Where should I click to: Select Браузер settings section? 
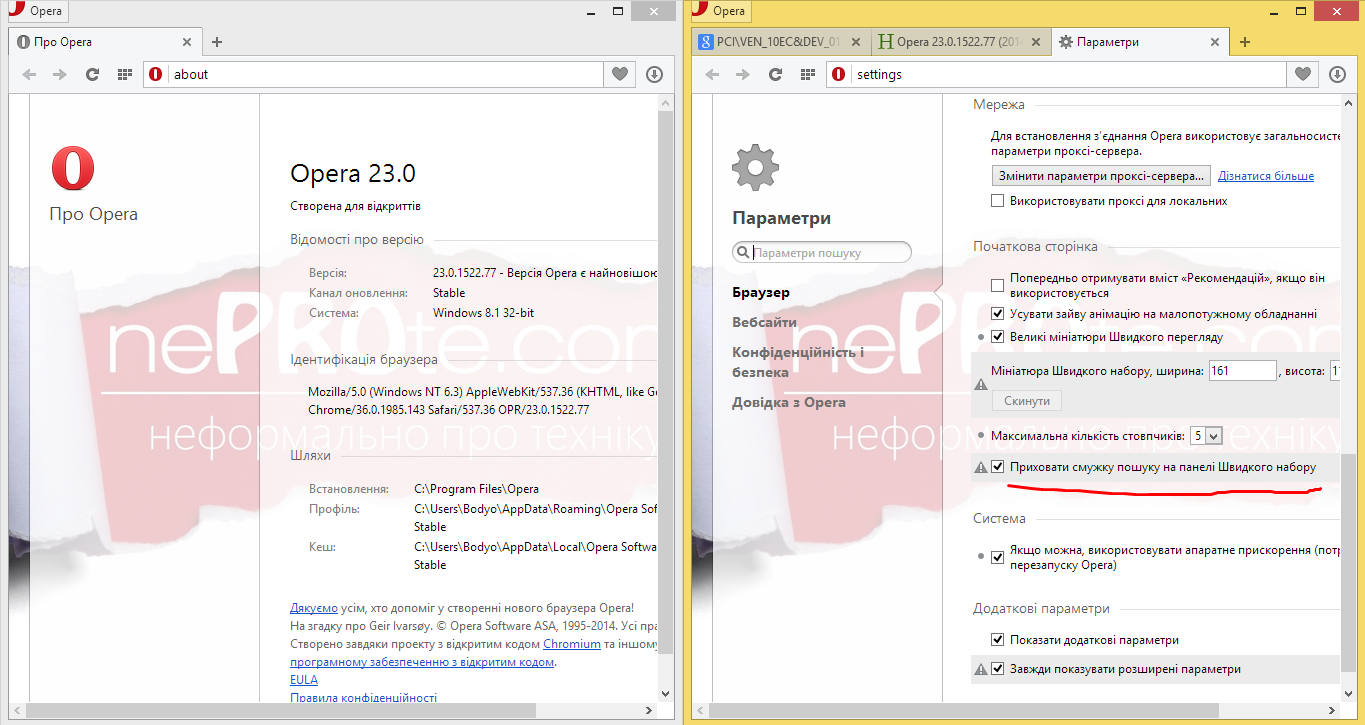tap(761, 292)
